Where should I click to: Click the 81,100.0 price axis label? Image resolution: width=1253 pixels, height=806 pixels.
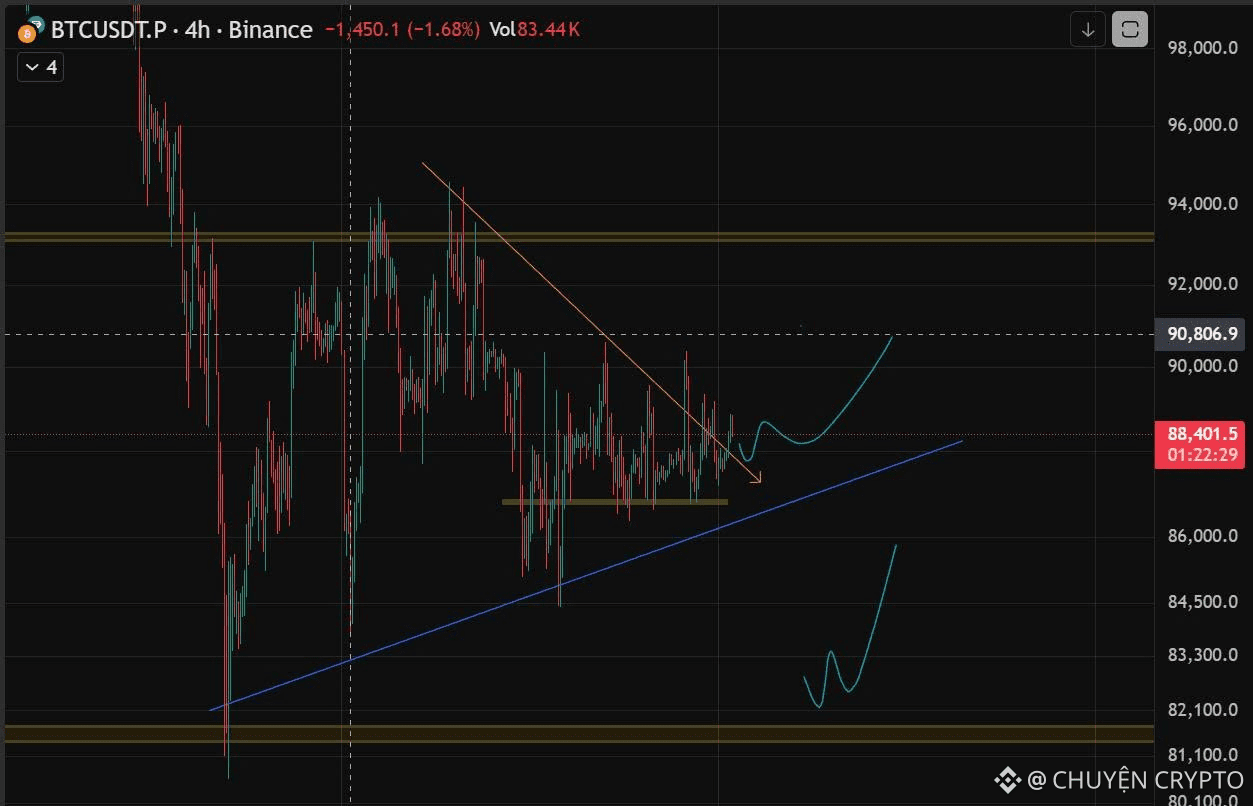(x=1202, y=755)
